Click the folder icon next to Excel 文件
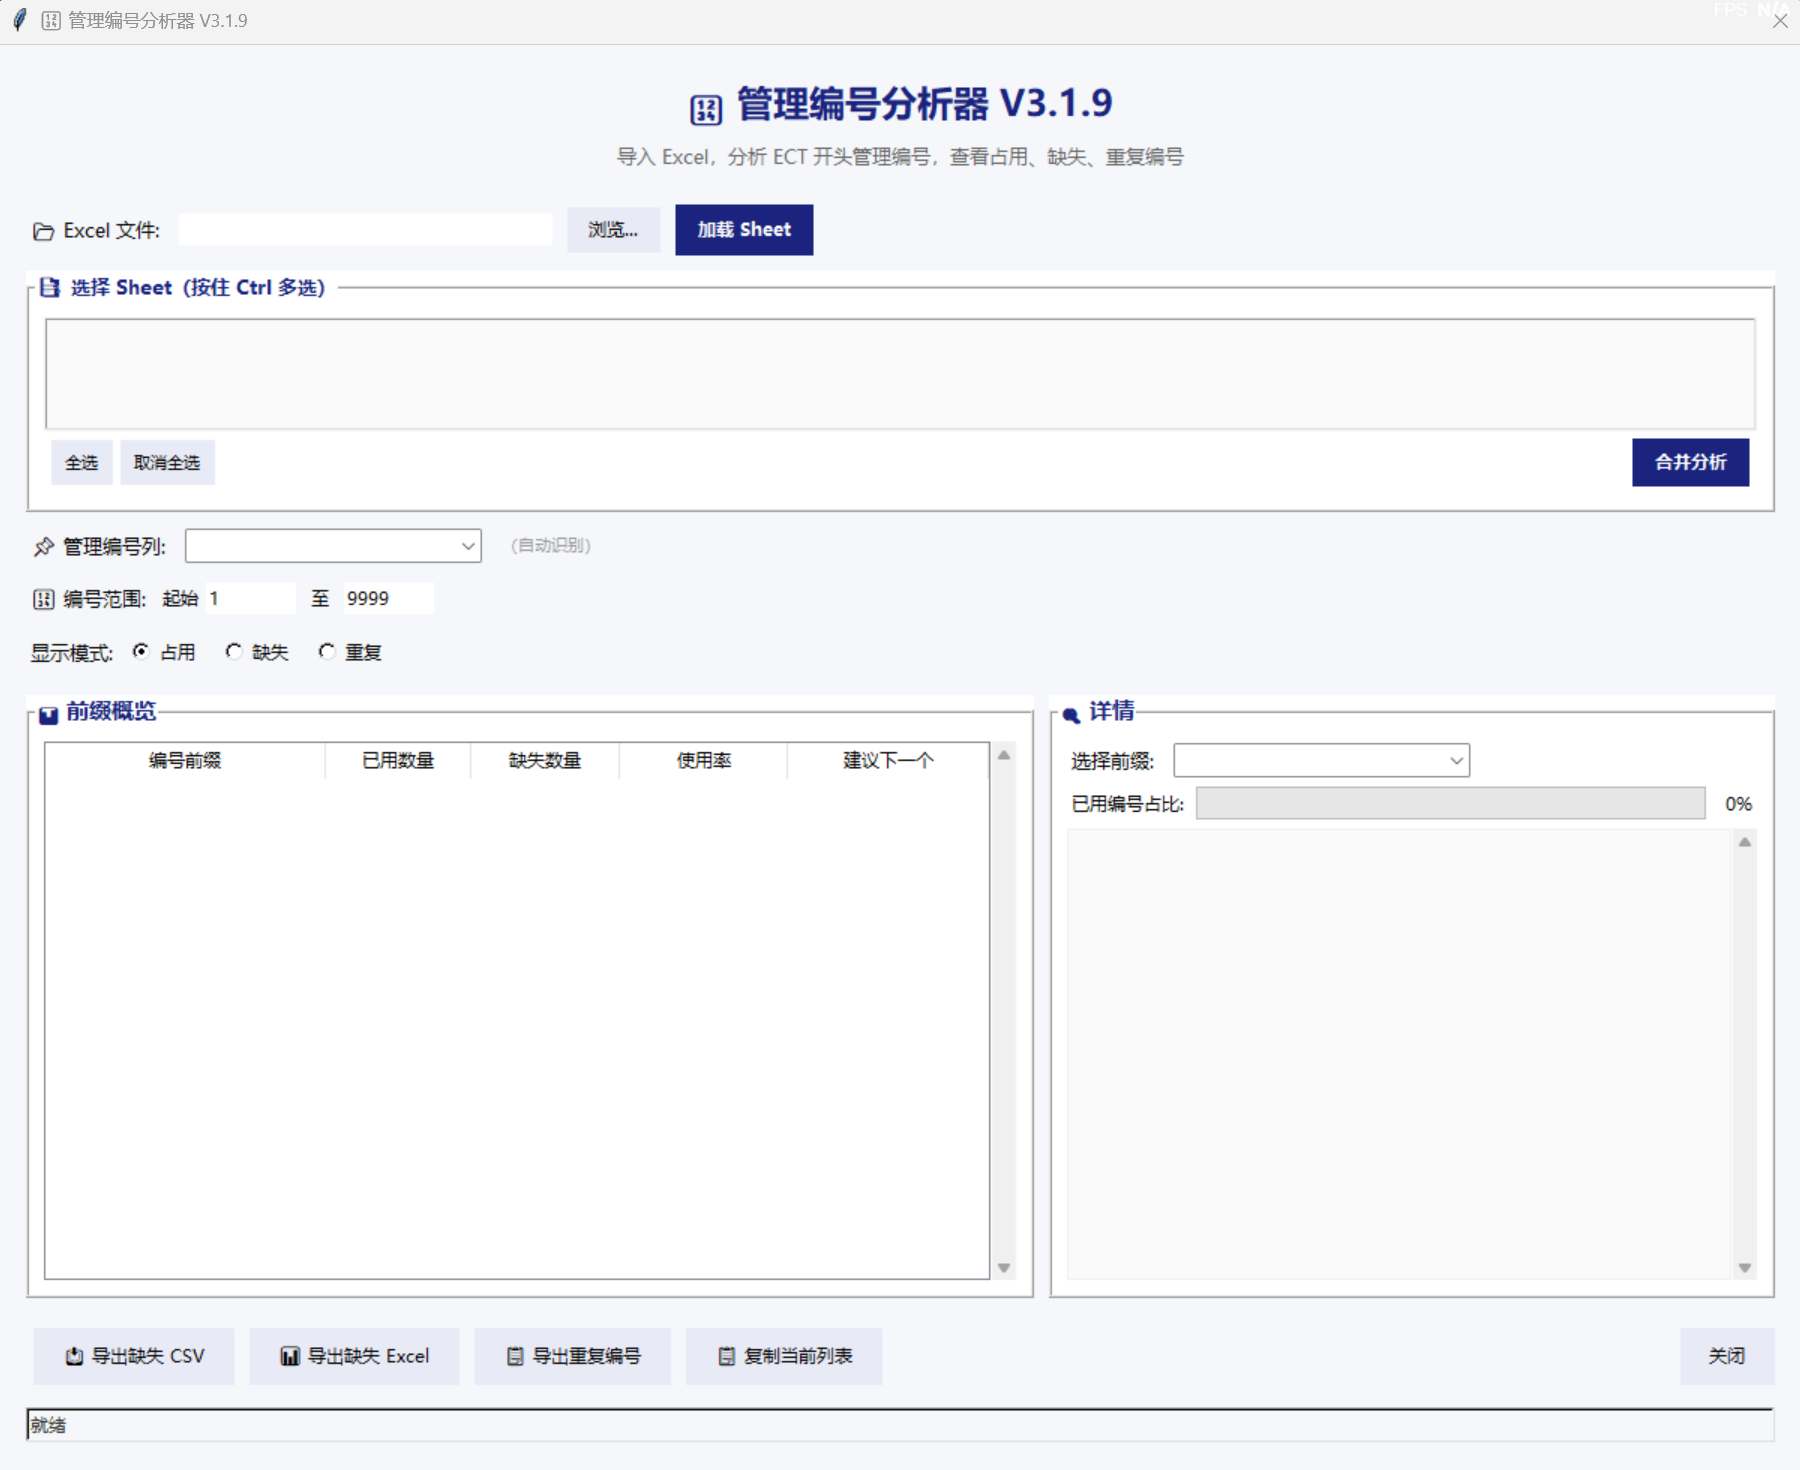The width and height of the screenshot is (1800, 1470). click(43, 231)
